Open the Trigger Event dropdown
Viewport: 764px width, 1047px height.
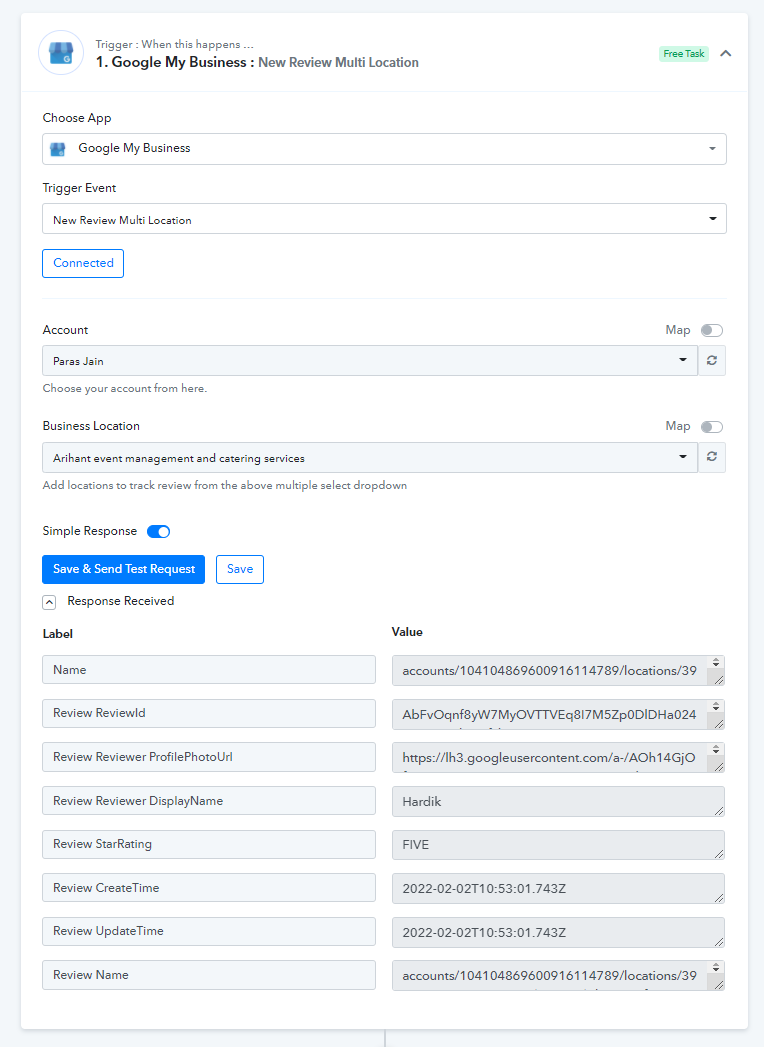[384, 219]
